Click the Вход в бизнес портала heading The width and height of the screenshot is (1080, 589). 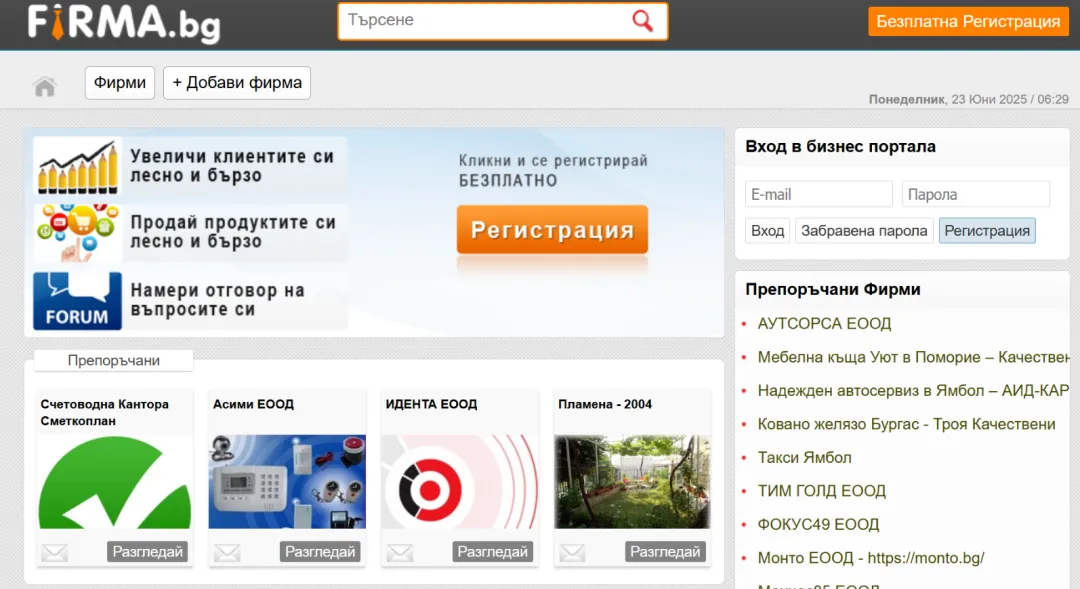[x=840, y=147]
